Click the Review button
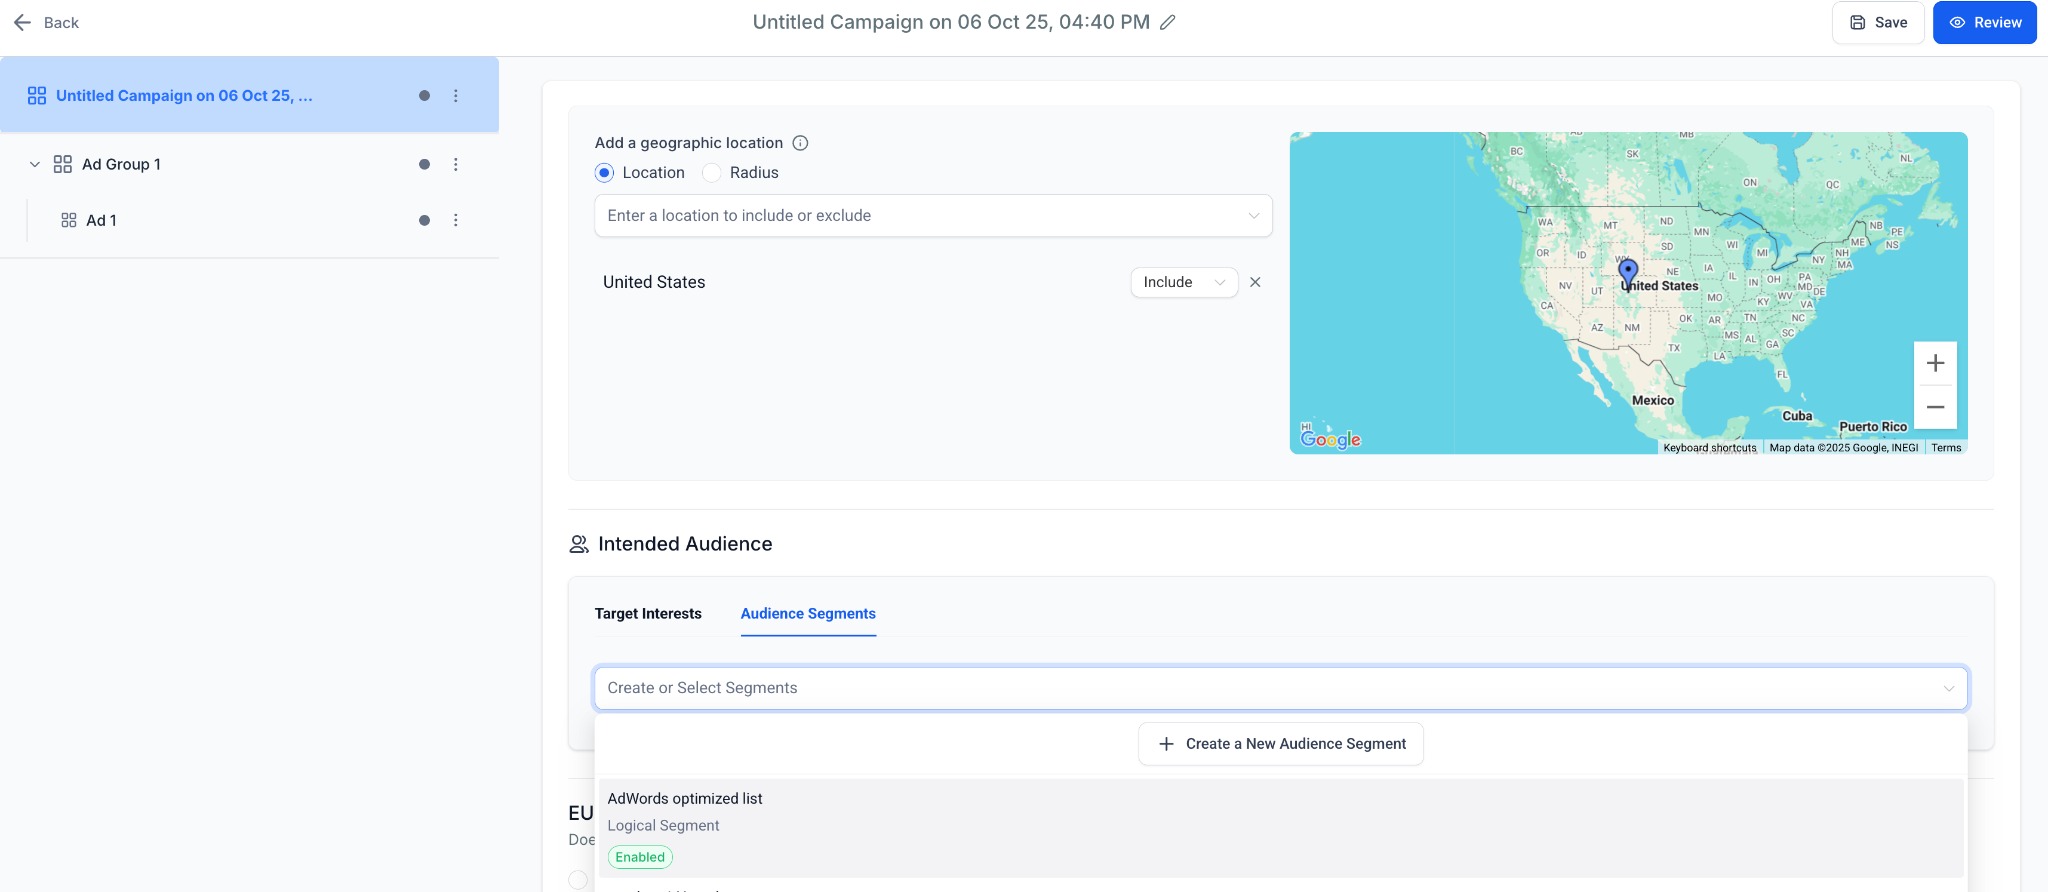Image resolution: width=2048 pixels, height=892 pixels. coord(1984,22)
